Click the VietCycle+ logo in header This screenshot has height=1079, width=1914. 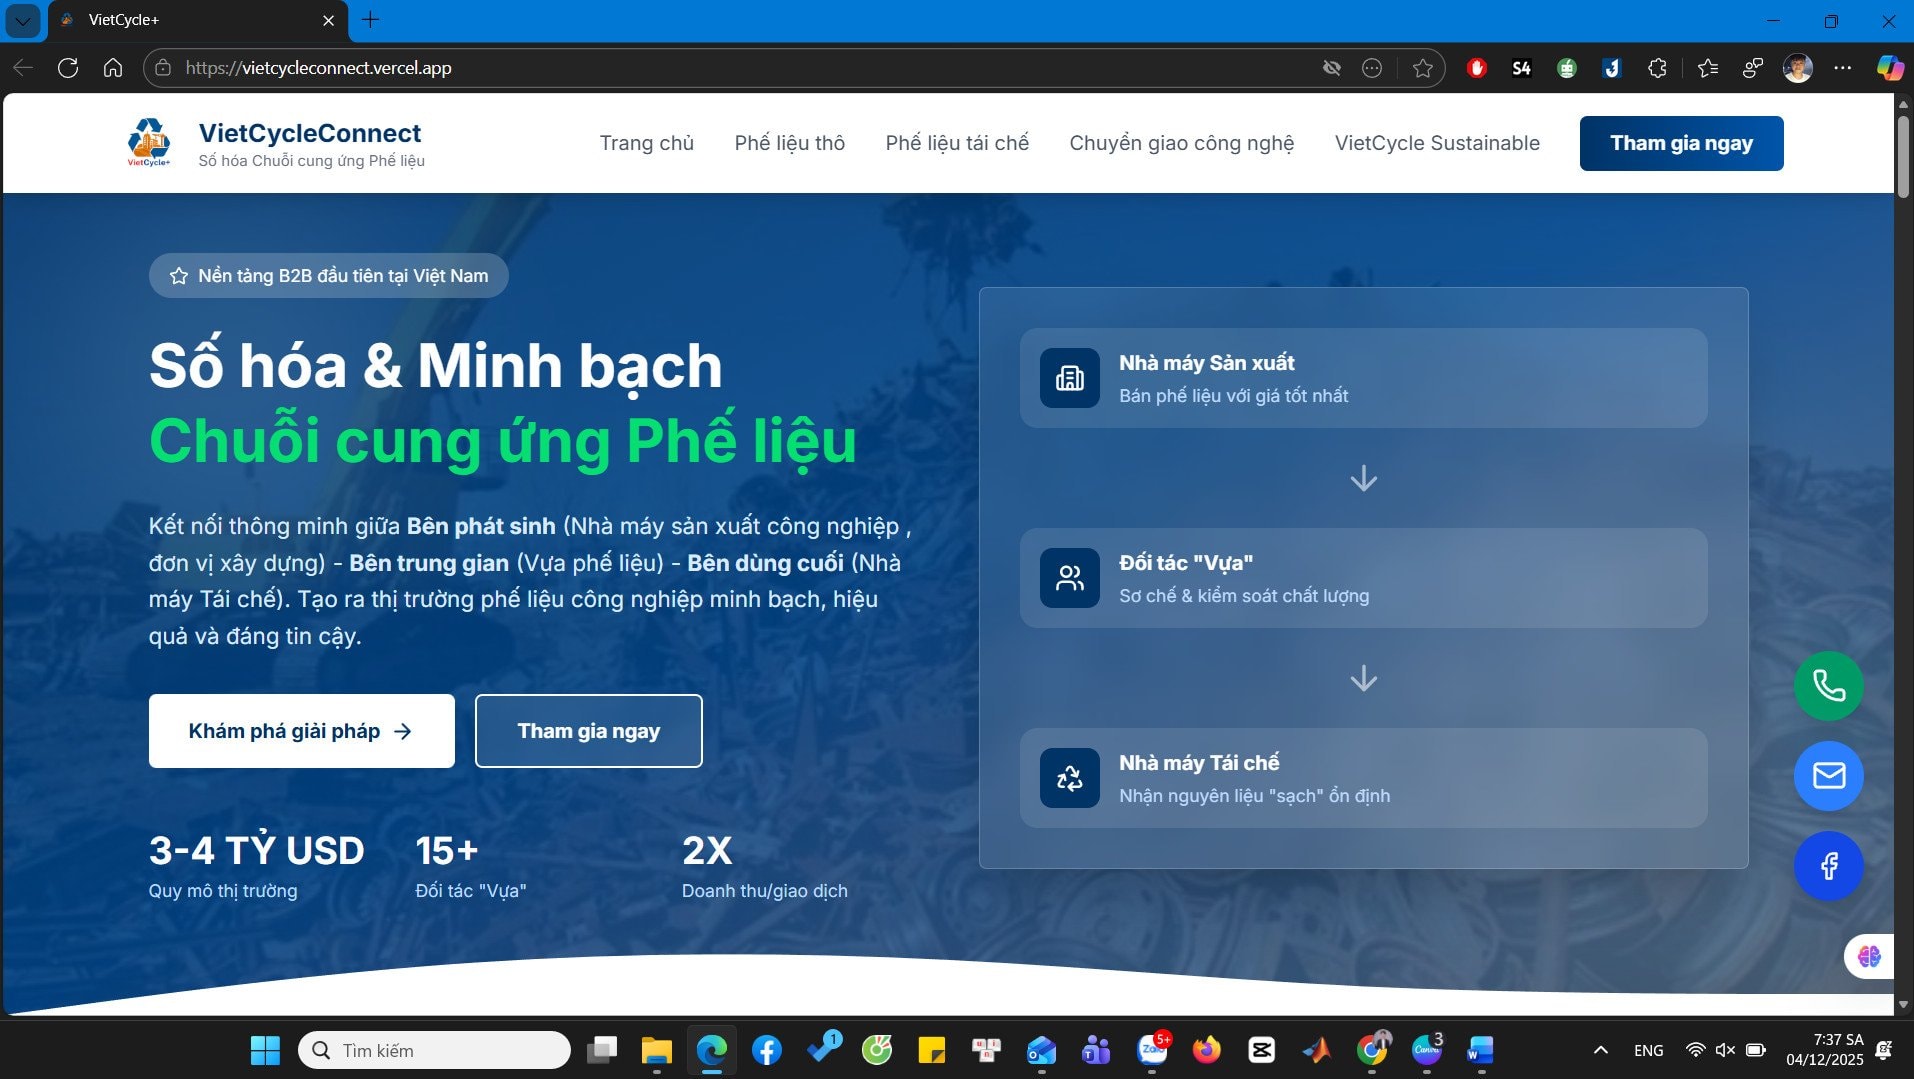(149, 143)
